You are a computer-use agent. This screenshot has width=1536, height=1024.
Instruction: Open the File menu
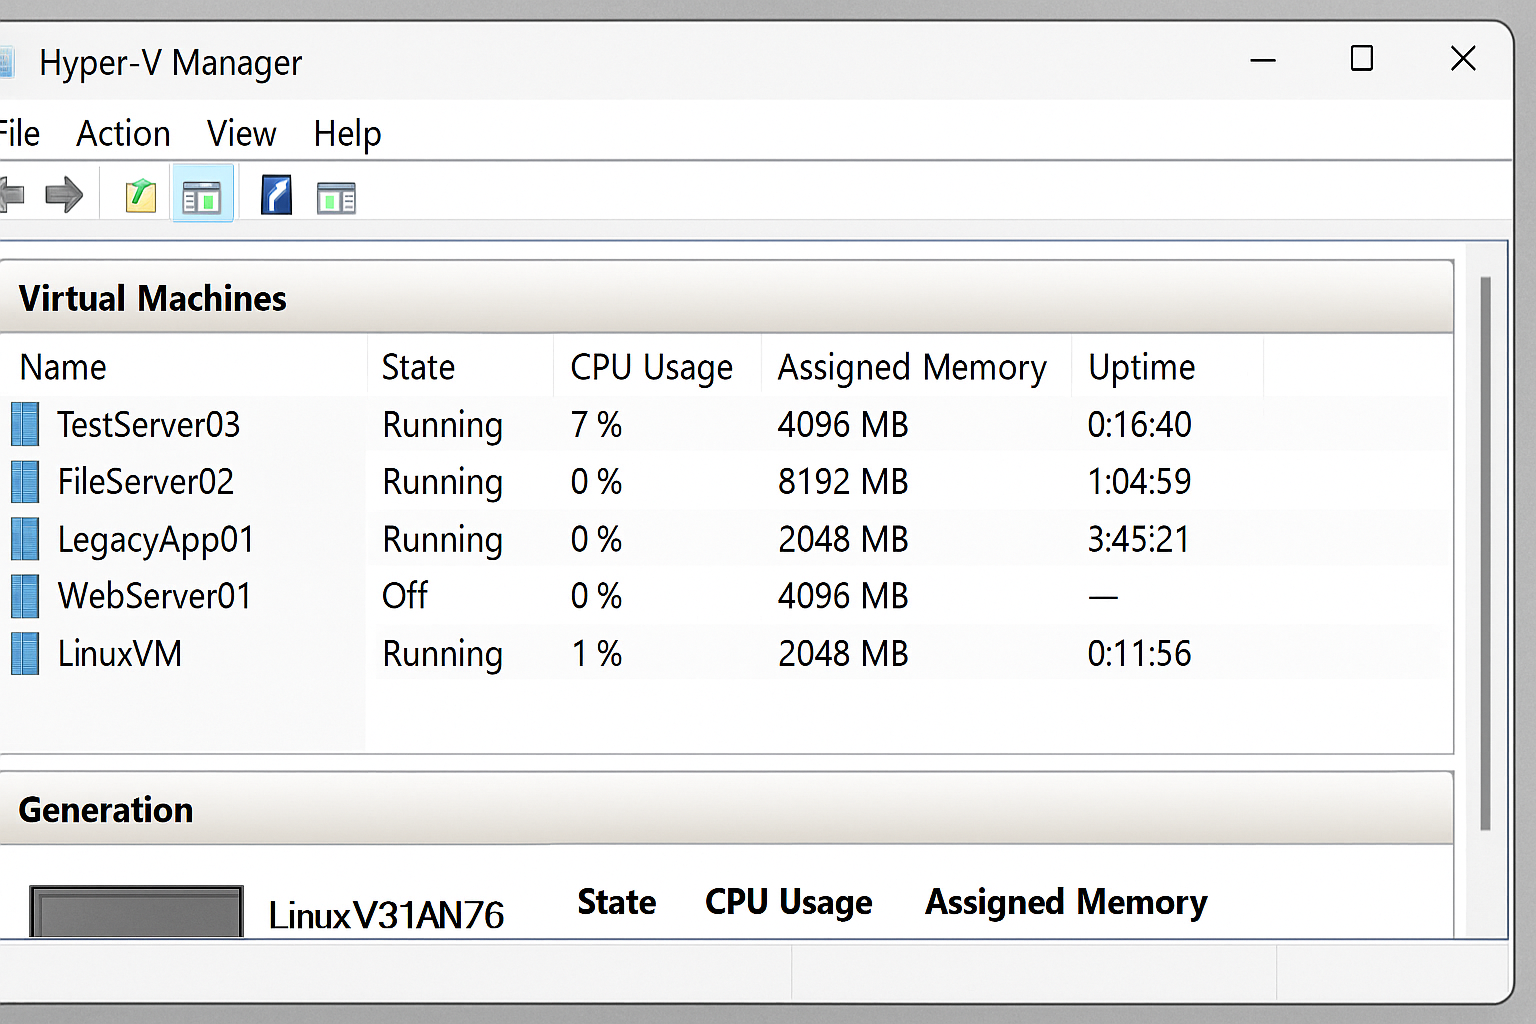pos(19,133)
